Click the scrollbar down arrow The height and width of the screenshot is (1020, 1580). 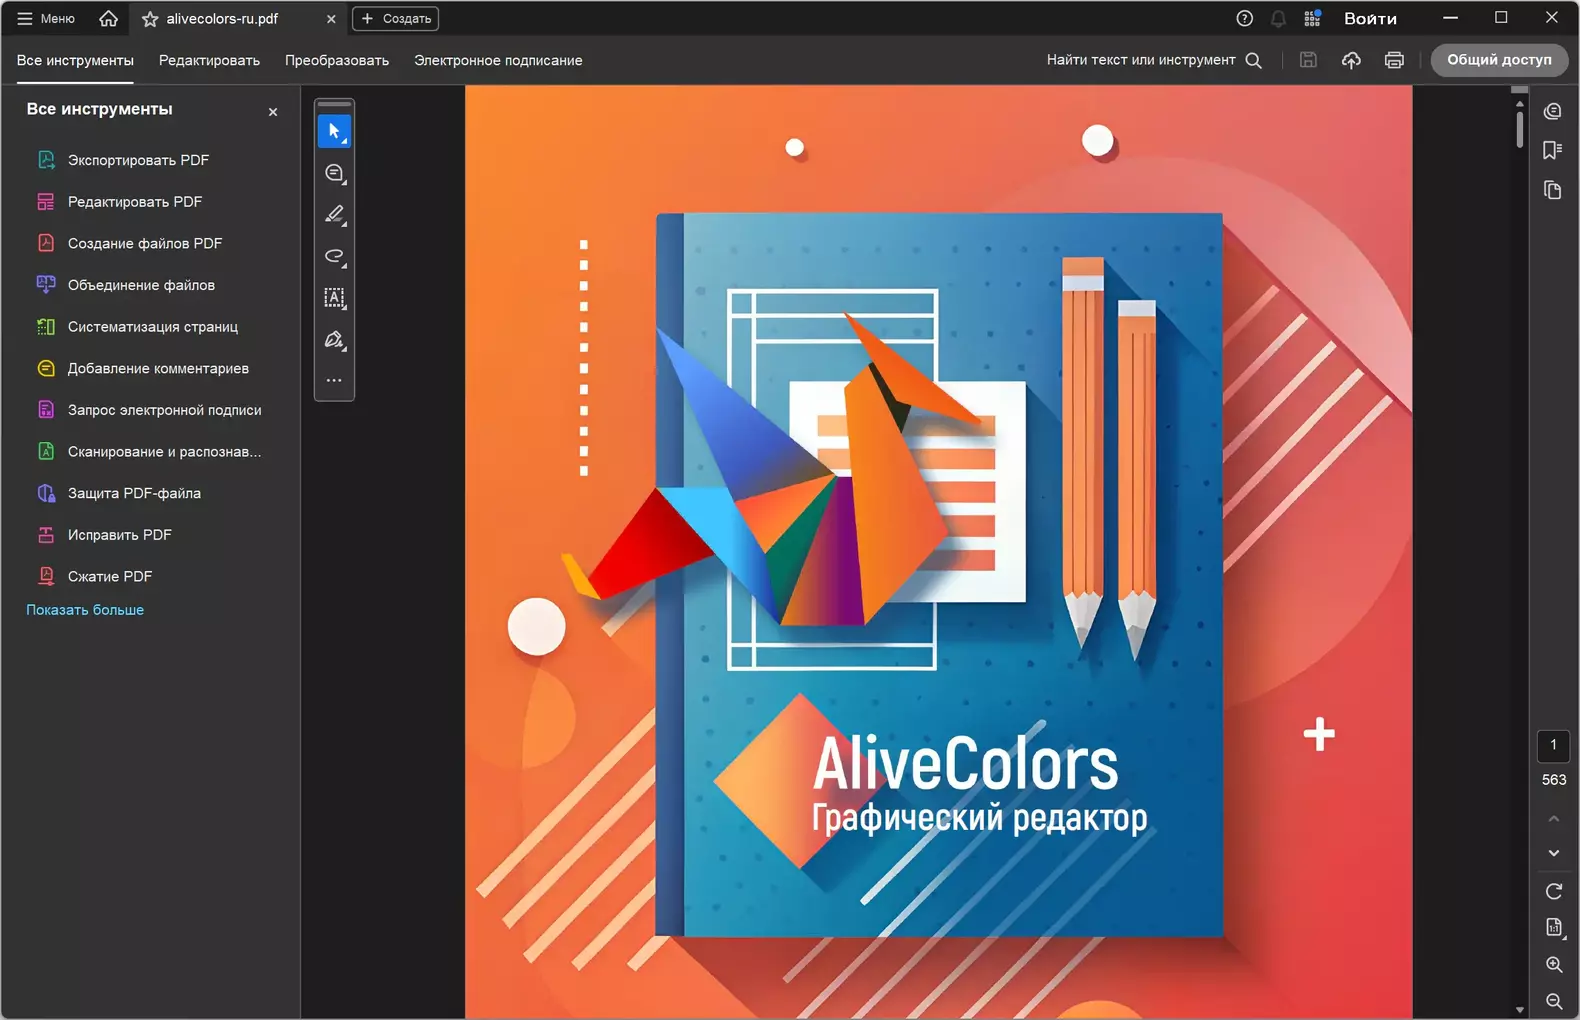click(1519, 1010)
